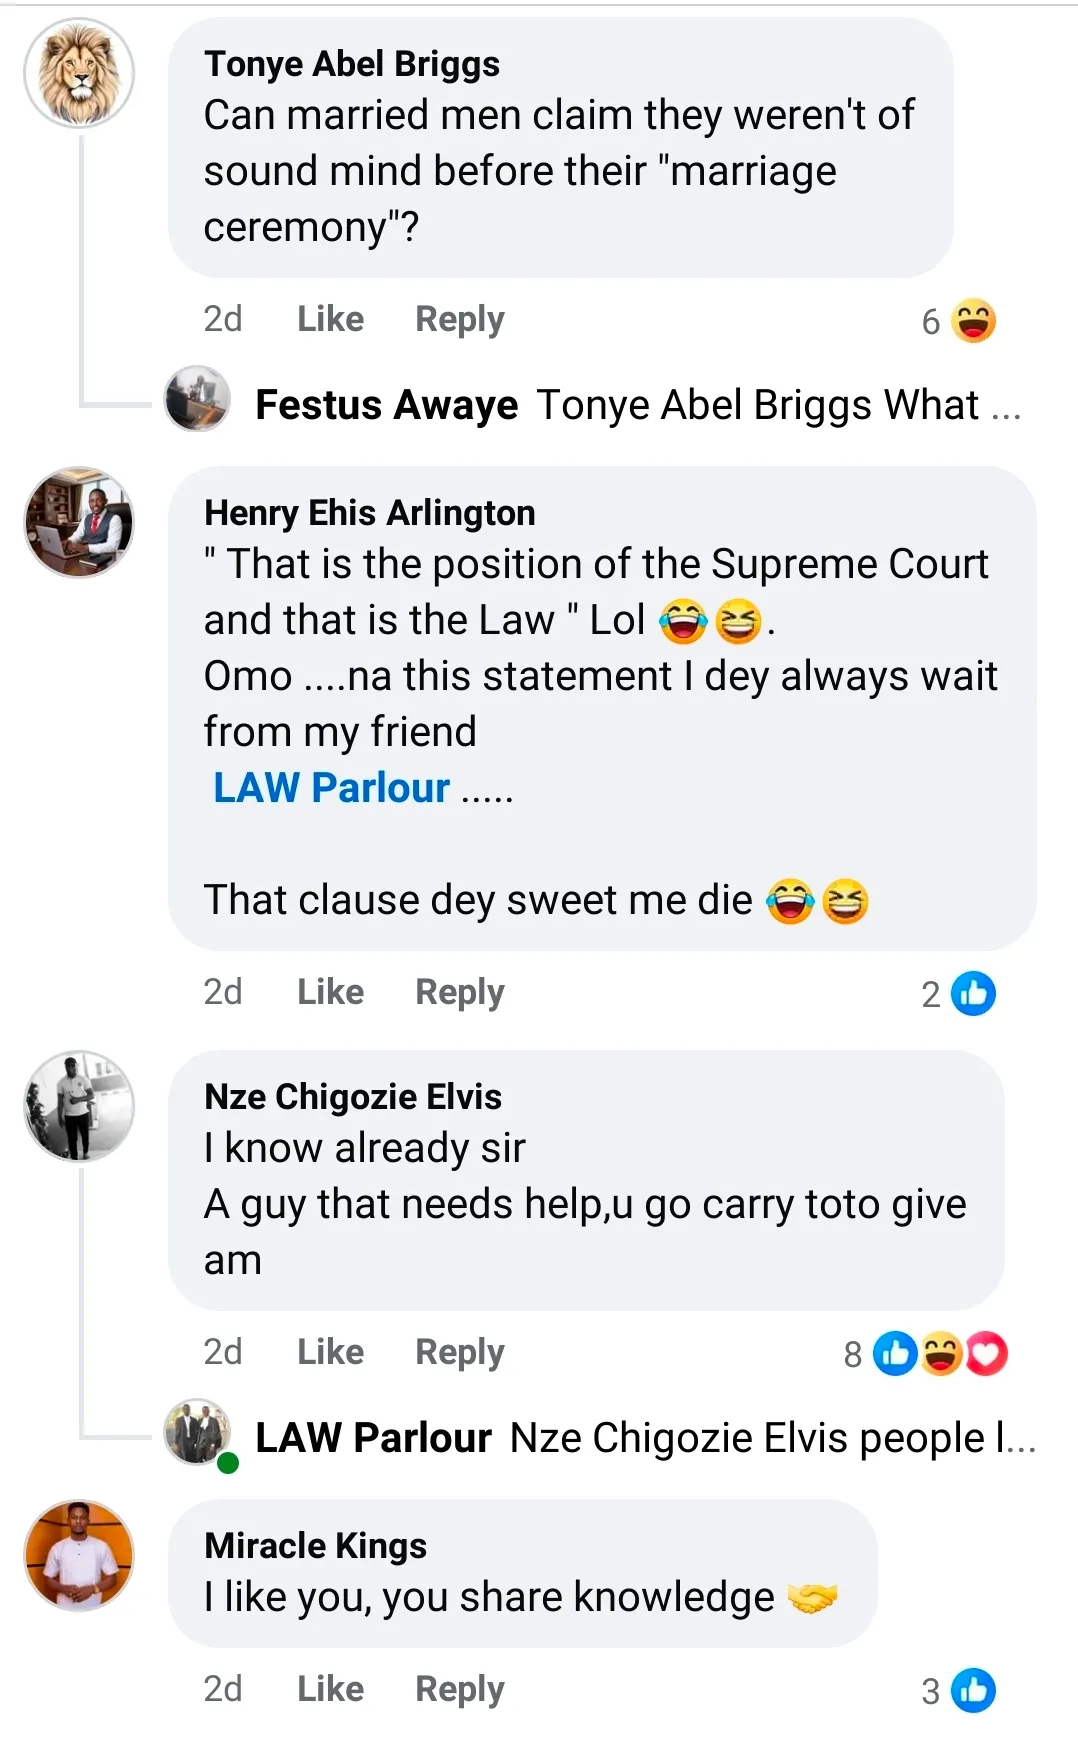This screenshot has height=1744, width=1078.
Task: Reply to Henry Ehis Arlington's comment
Action: coord(459,992)
